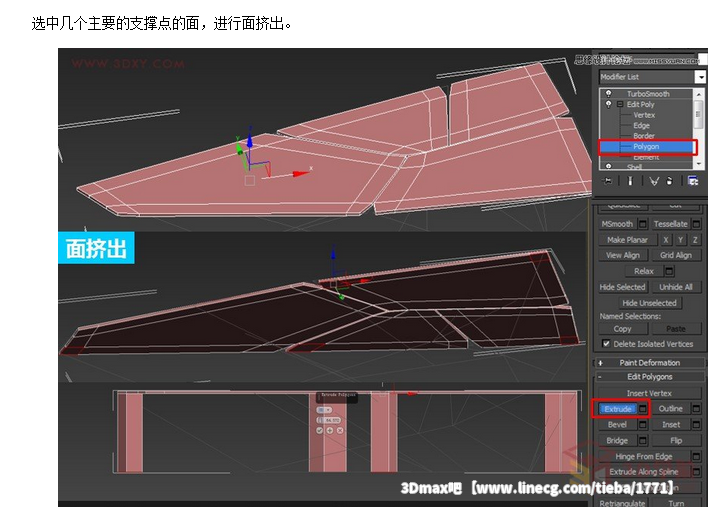Open MSmooth settings box

click(x=643, y=224)
